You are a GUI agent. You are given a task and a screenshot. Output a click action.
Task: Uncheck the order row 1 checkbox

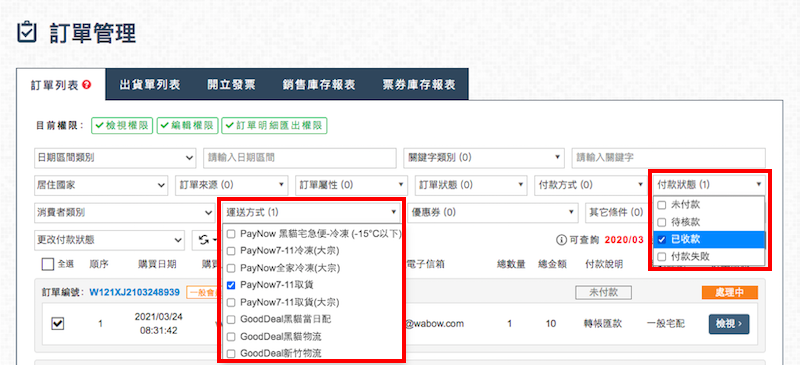pos(58,323)
